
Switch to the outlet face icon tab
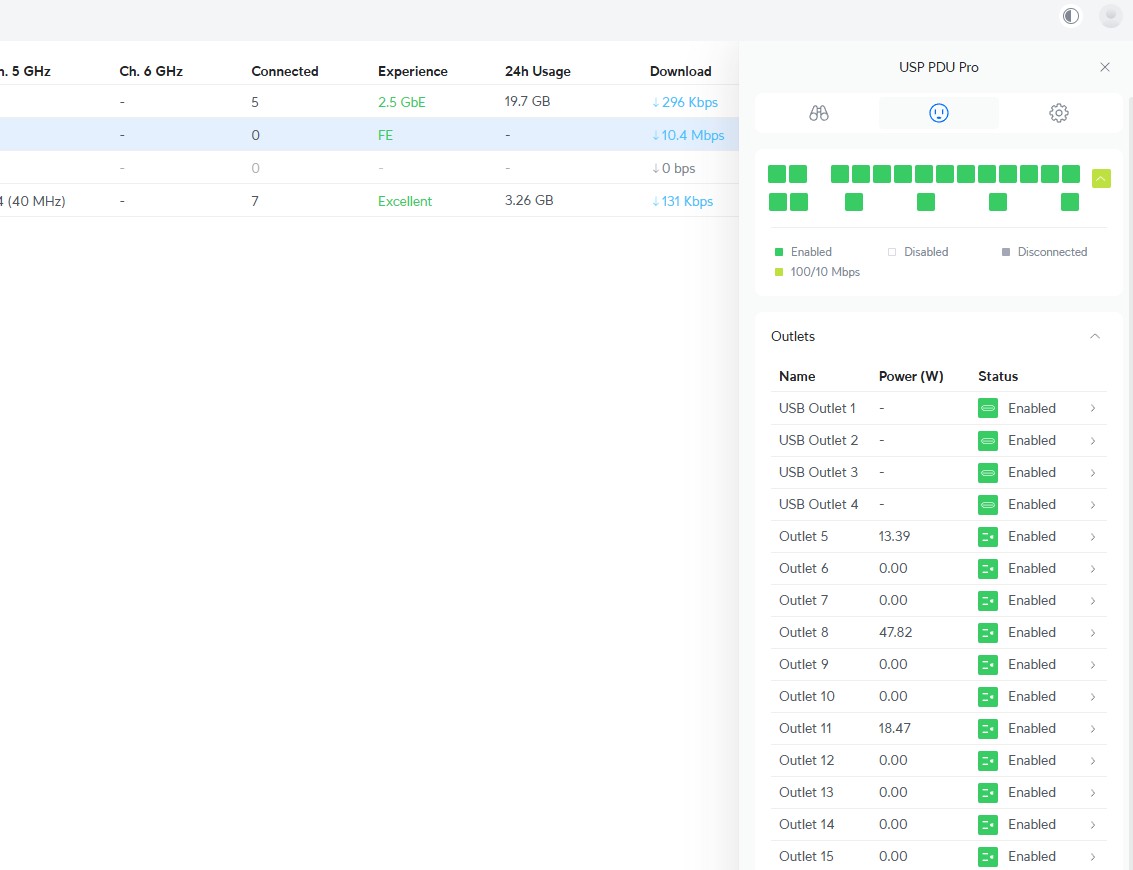coord(938,113)
